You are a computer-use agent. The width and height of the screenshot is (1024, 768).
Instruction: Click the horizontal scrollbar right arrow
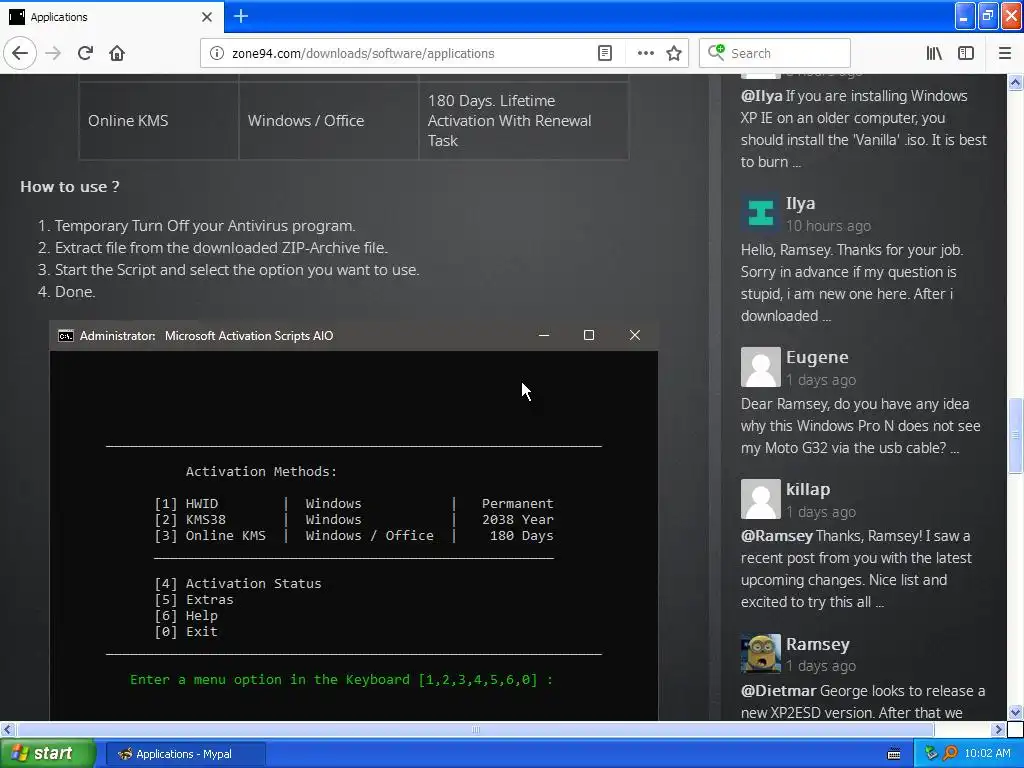pos(999,729)
